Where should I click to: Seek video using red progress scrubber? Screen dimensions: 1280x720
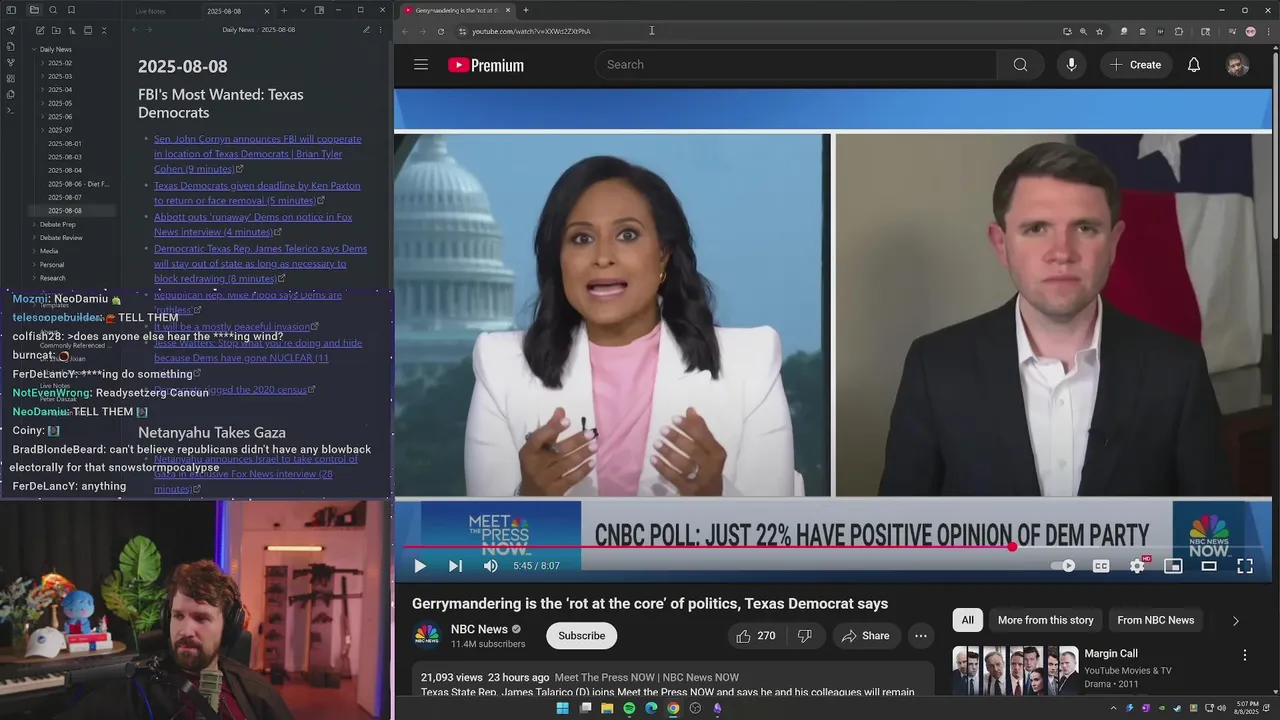coord(1012,547)
